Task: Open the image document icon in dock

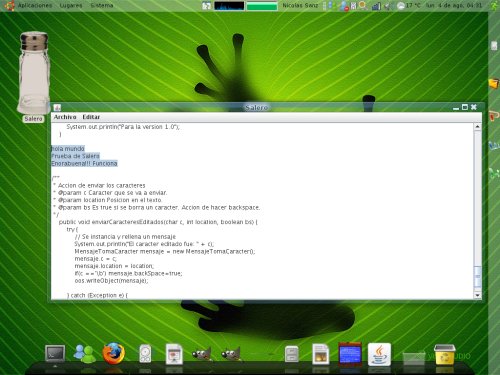Action: [x=321, y=354]
